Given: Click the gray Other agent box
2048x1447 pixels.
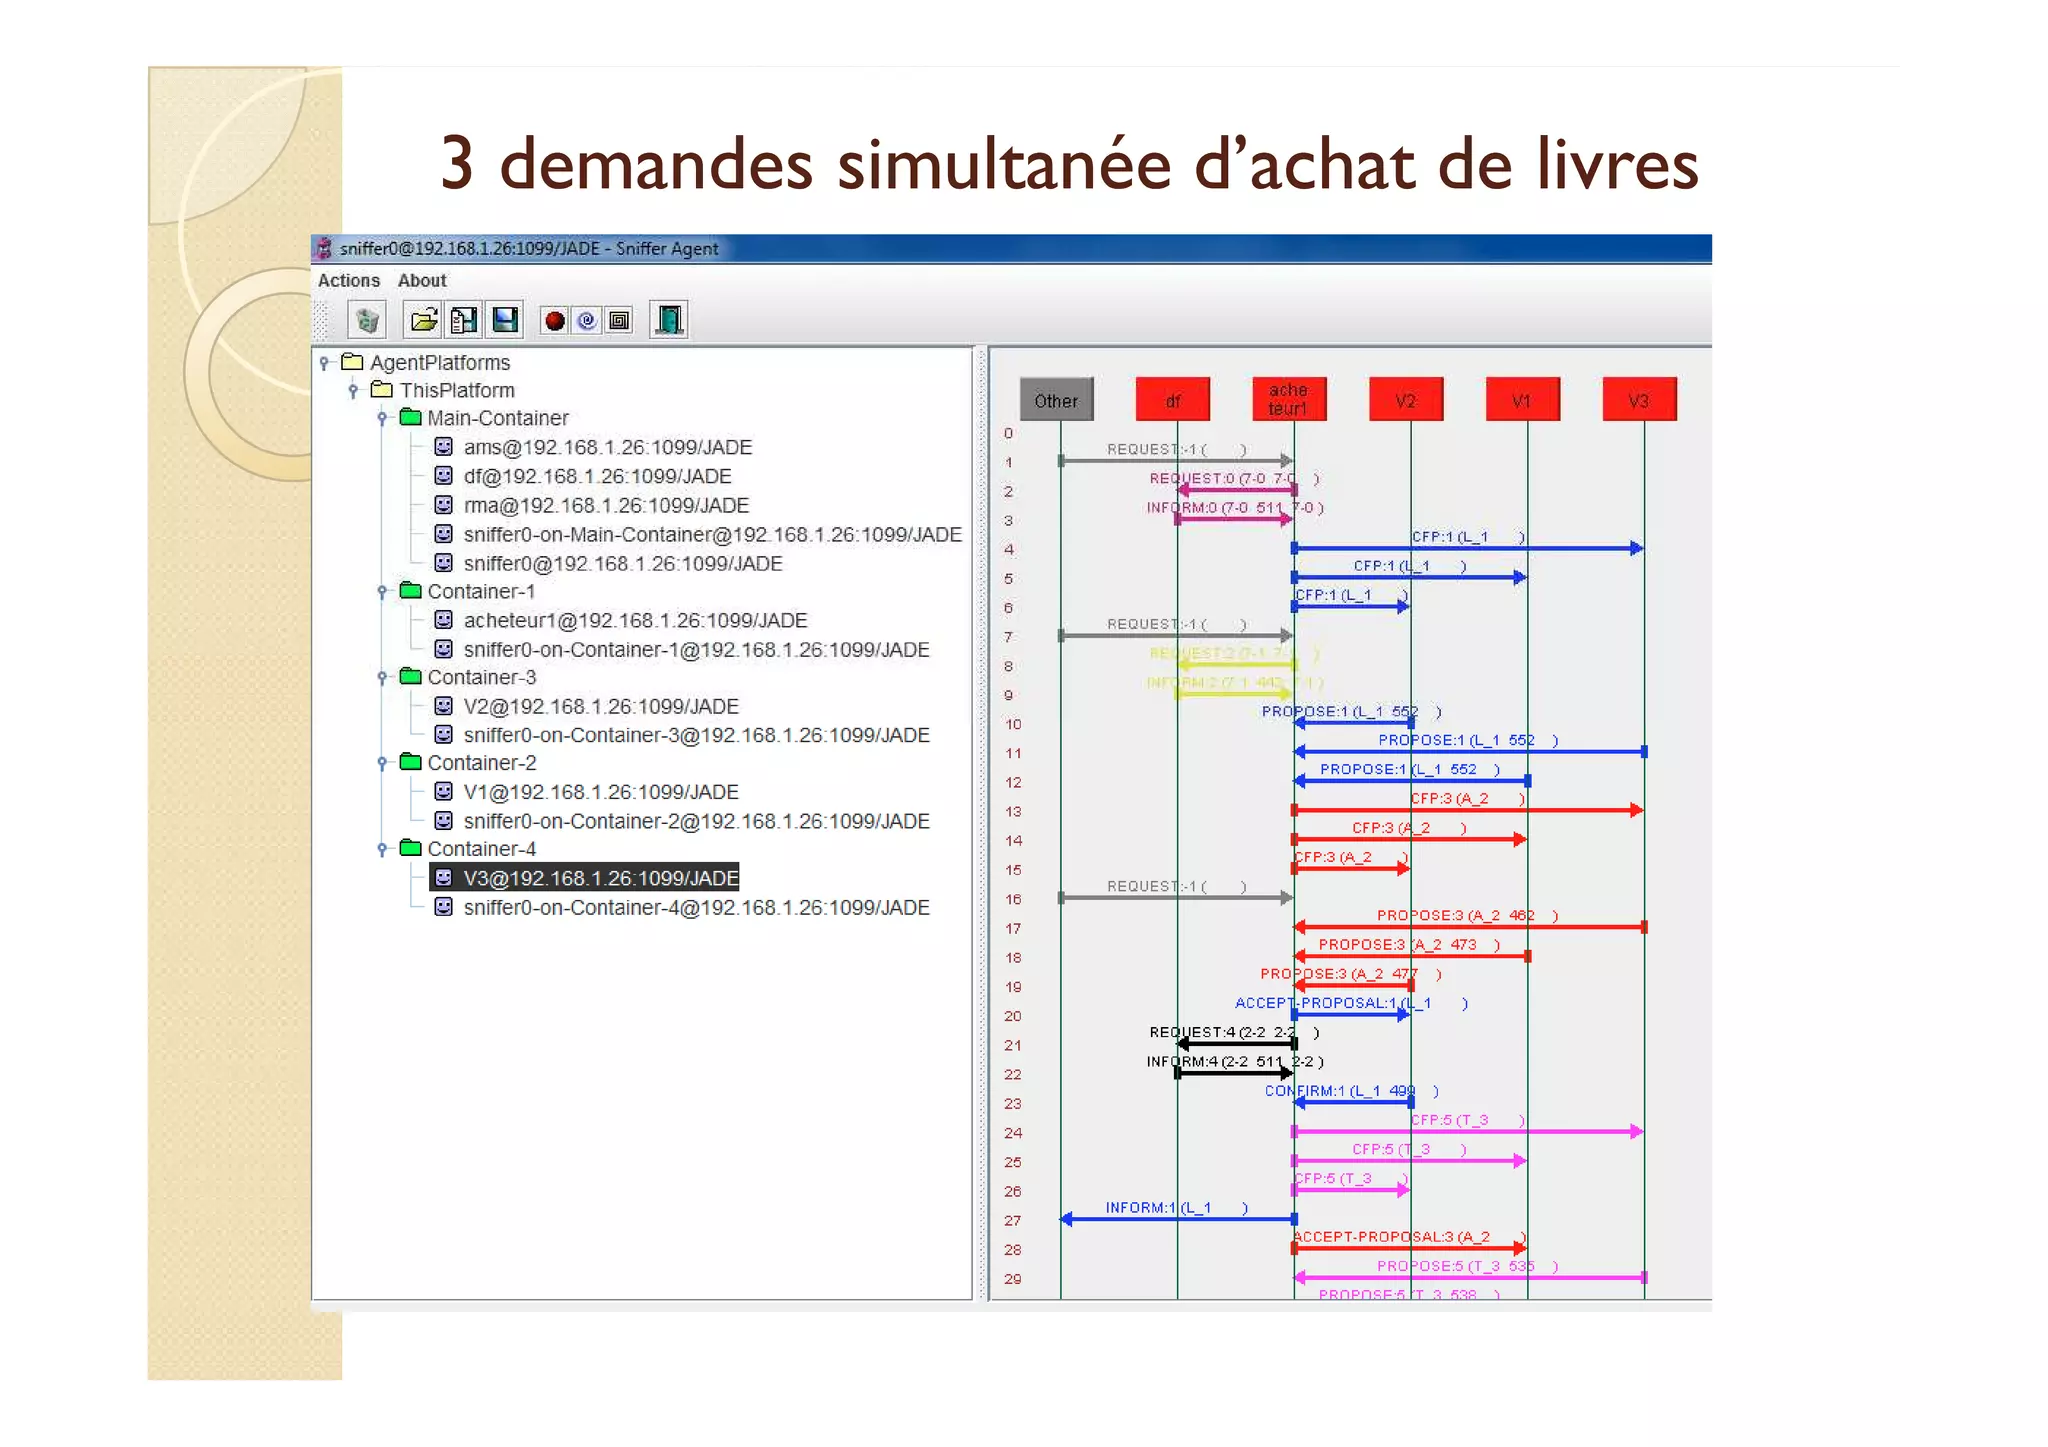Looking at the screenshot, I should [1056, 400].
